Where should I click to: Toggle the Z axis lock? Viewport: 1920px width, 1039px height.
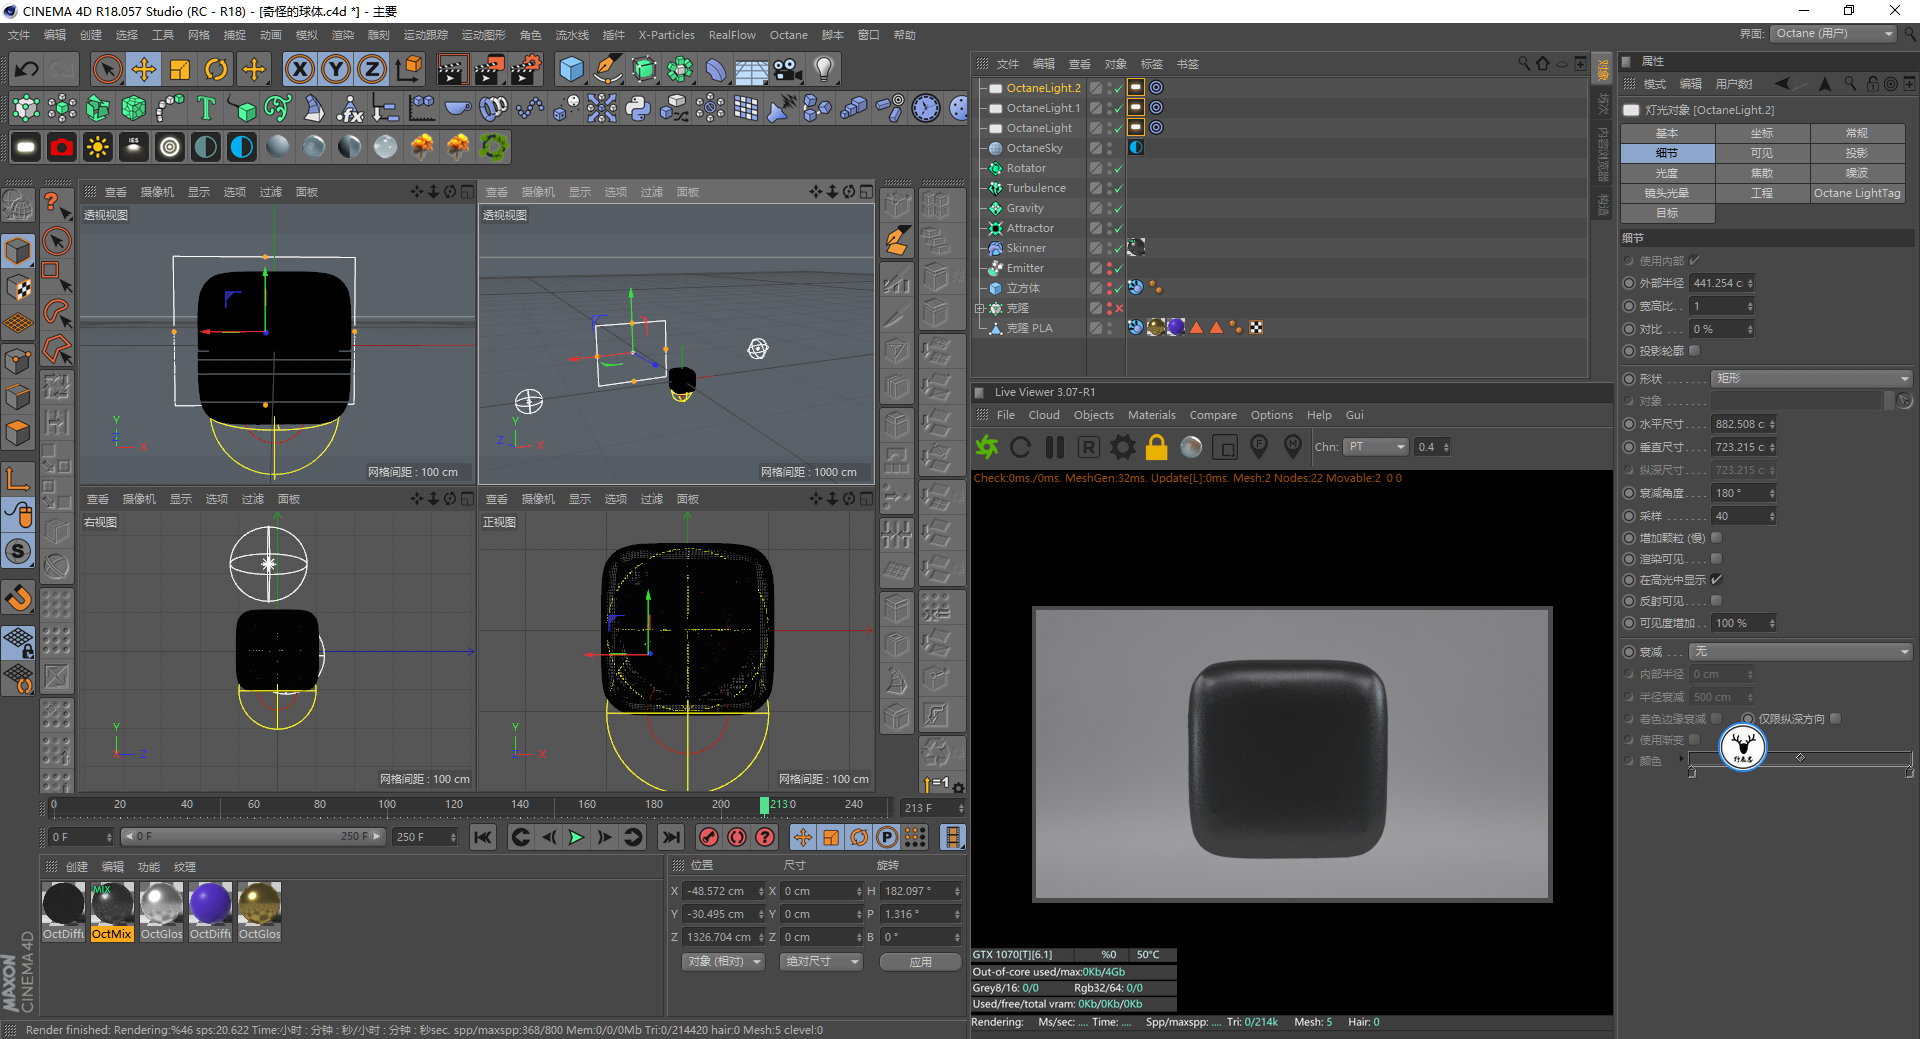[372, 69]
